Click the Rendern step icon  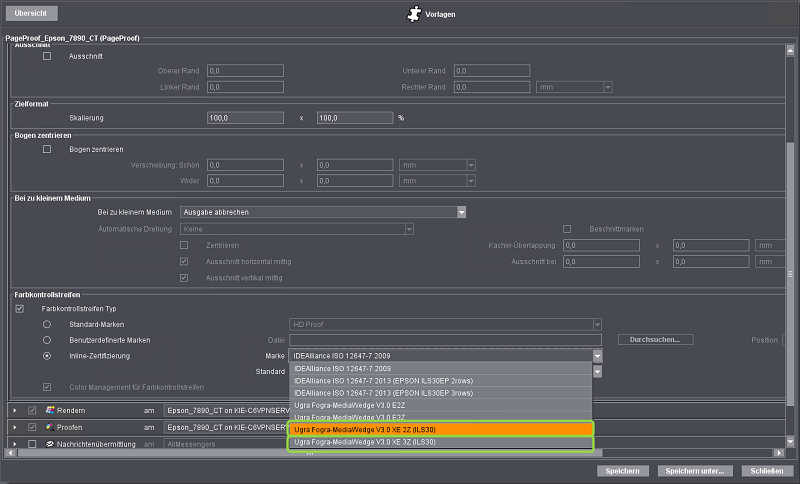pos(50,410)
